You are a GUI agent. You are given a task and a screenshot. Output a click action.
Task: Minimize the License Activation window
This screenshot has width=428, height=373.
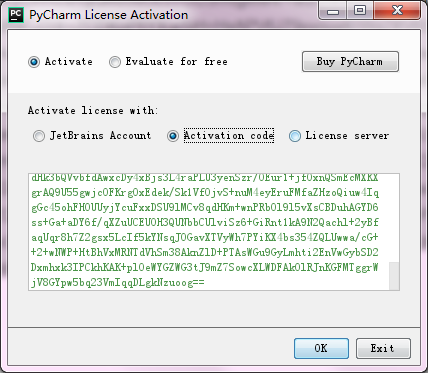click(x=333, y=11)
